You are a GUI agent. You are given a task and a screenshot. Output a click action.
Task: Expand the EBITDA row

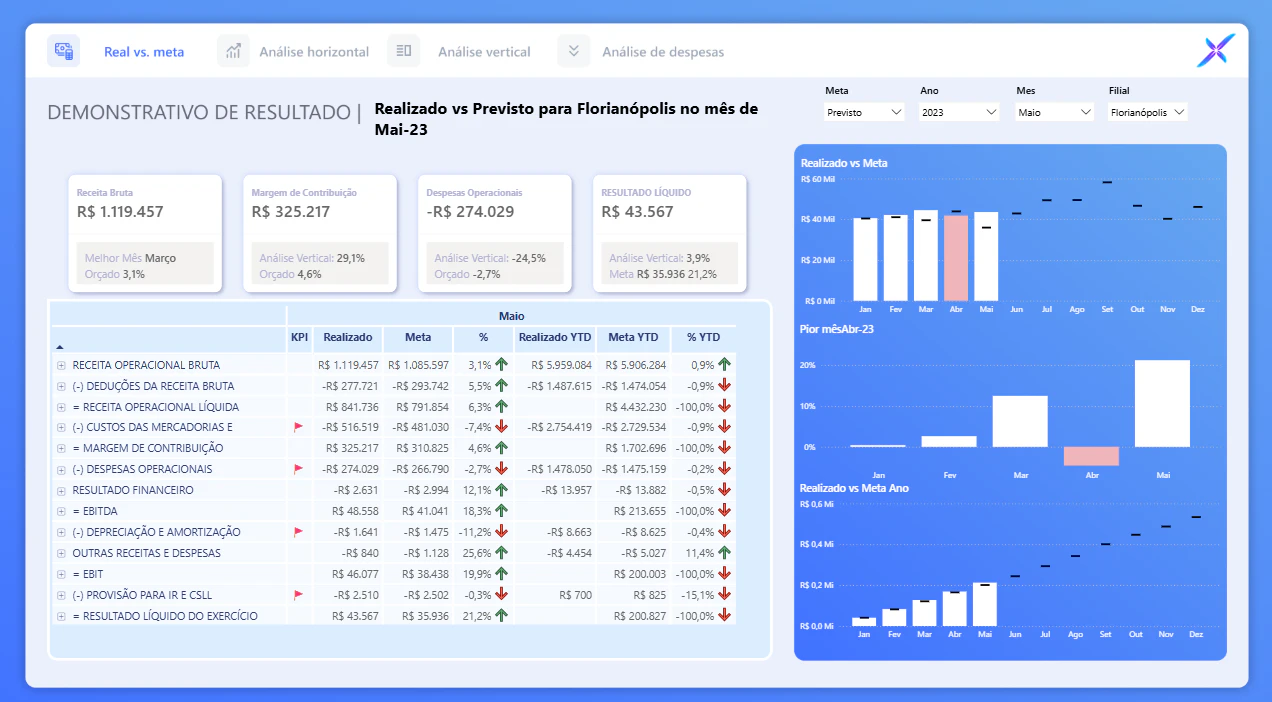pyautogui.click(x=62, y=511)
